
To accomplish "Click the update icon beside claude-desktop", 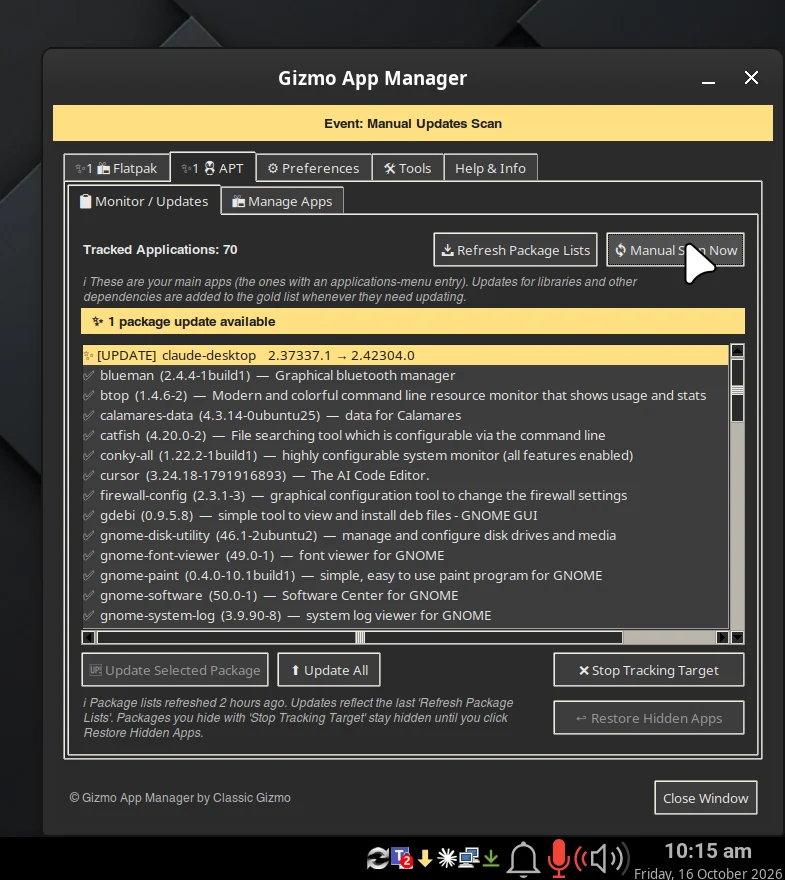I will click(x=88, y=355).
